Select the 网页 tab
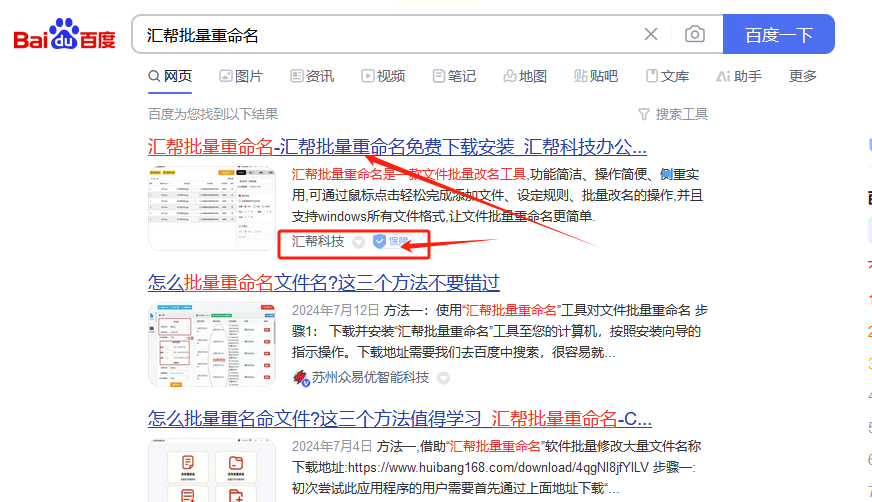The height and width of the screenshot is (502, 872). [x=170, y=76]
